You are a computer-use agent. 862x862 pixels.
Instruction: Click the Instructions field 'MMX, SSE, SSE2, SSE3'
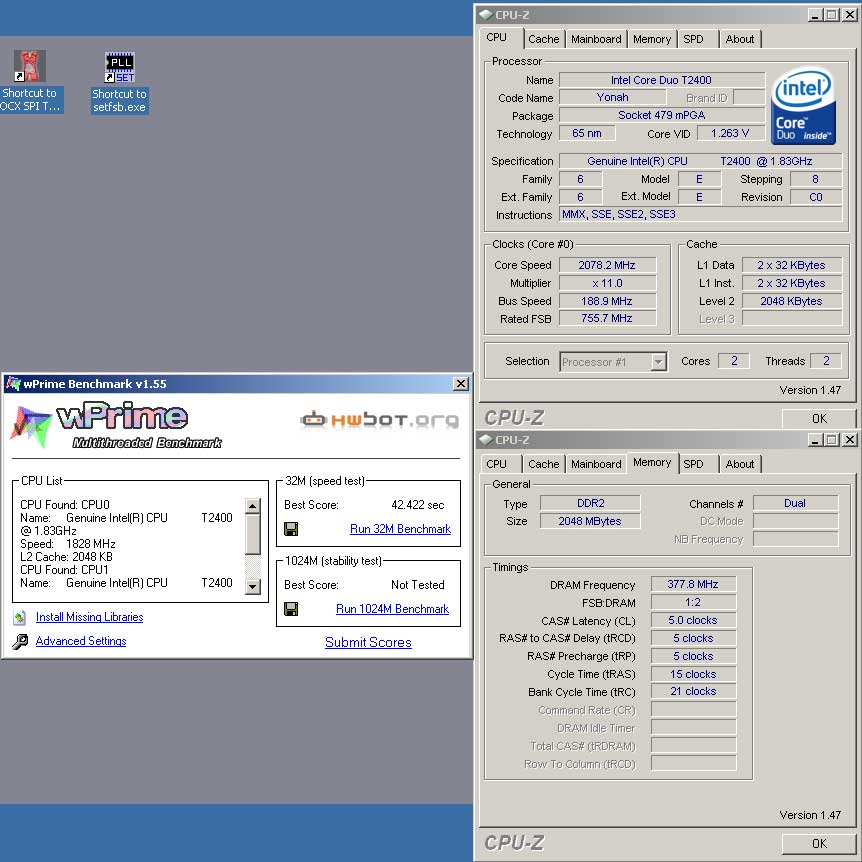coord(700,214)
